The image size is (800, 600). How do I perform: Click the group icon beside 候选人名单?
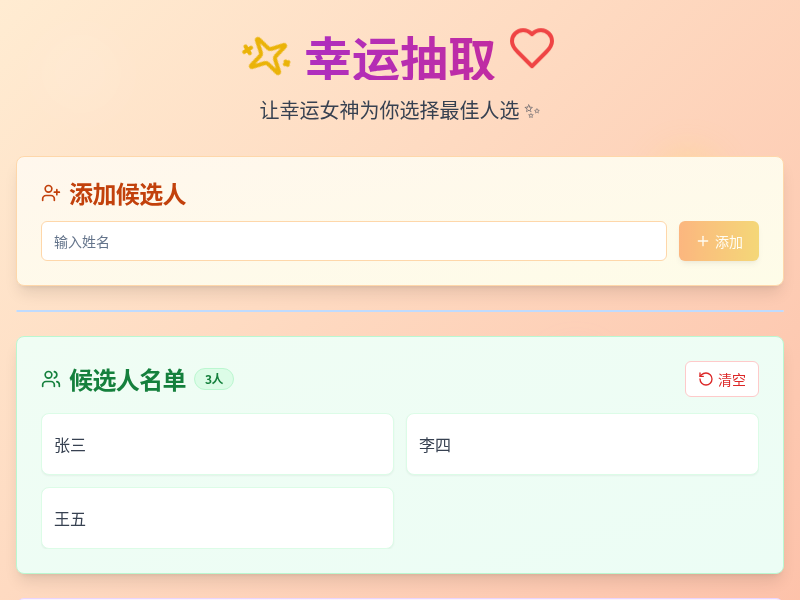[50, 379]
